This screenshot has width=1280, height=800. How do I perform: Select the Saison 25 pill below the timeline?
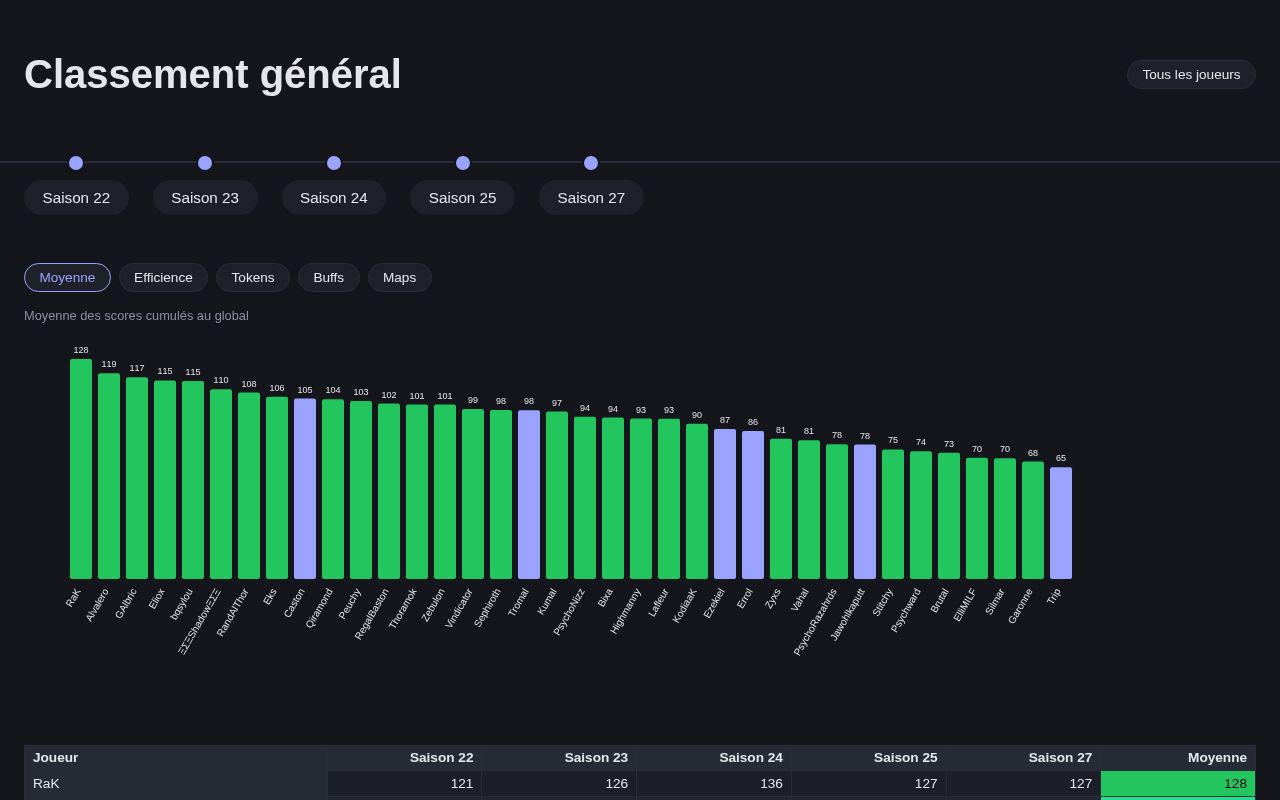463,198
